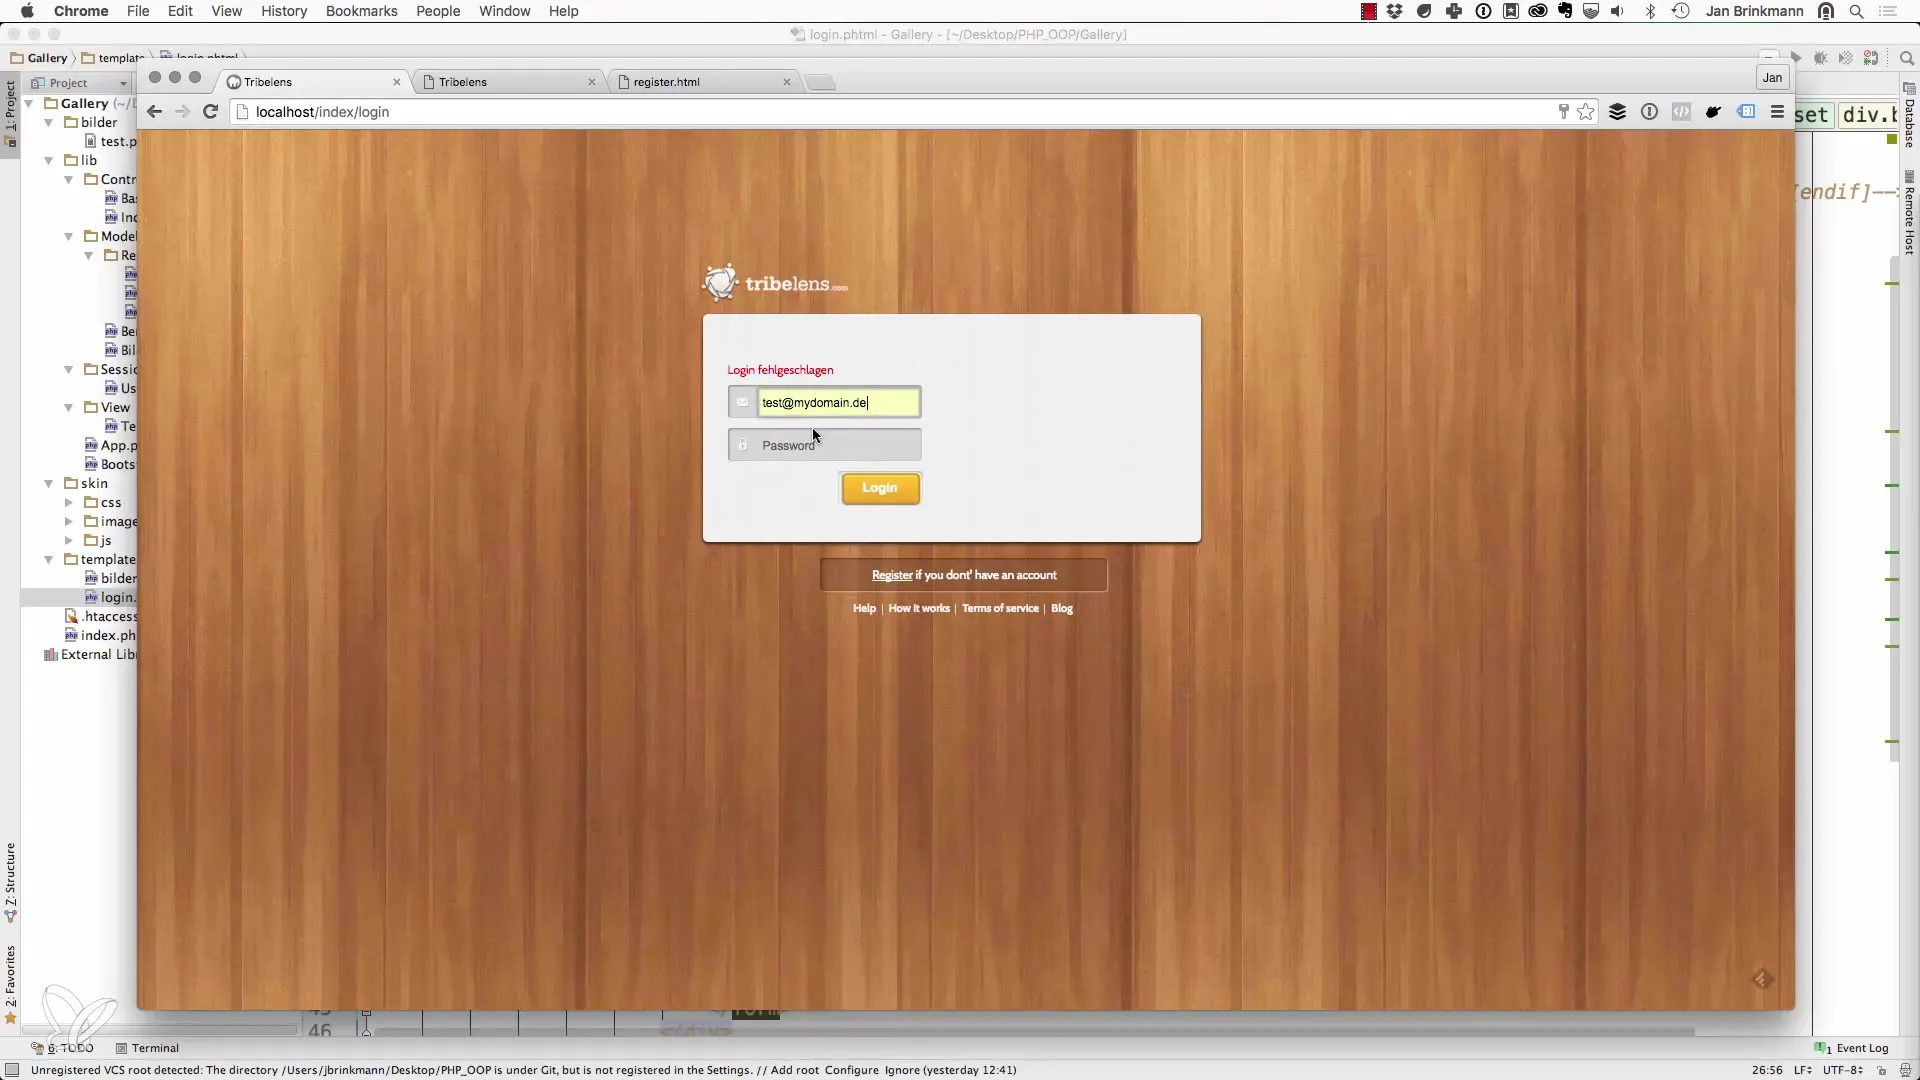Bookmark this page with the star
The image size is (1920, 1080).
point(1586,112)
